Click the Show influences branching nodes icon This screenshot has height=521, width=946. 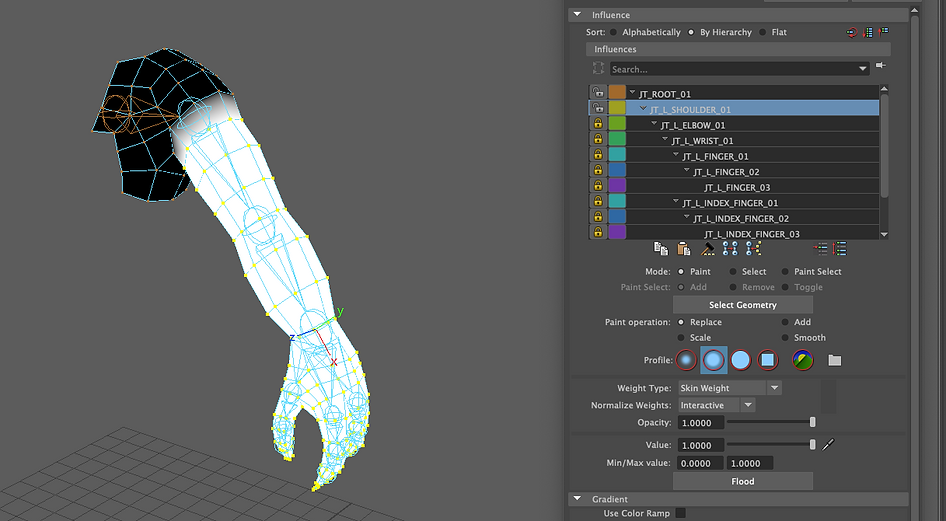tap(753, 248)
